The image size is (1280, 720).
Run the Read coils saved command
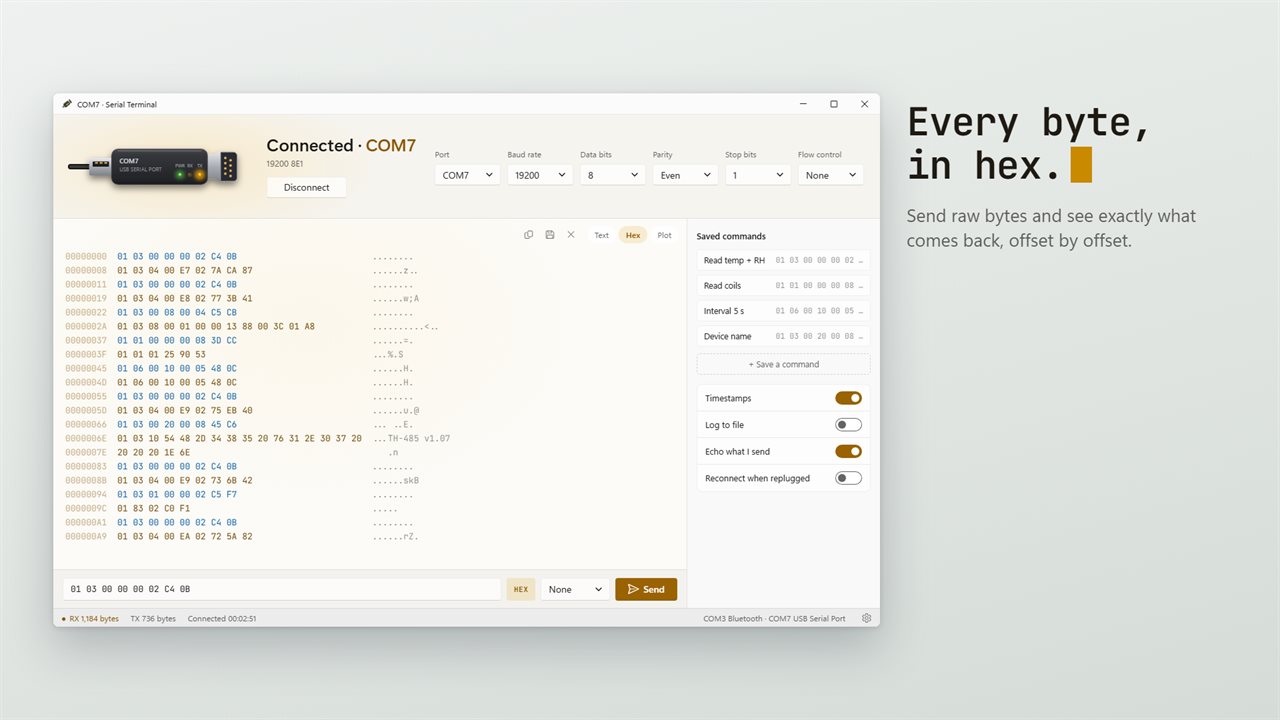(784, 286)
